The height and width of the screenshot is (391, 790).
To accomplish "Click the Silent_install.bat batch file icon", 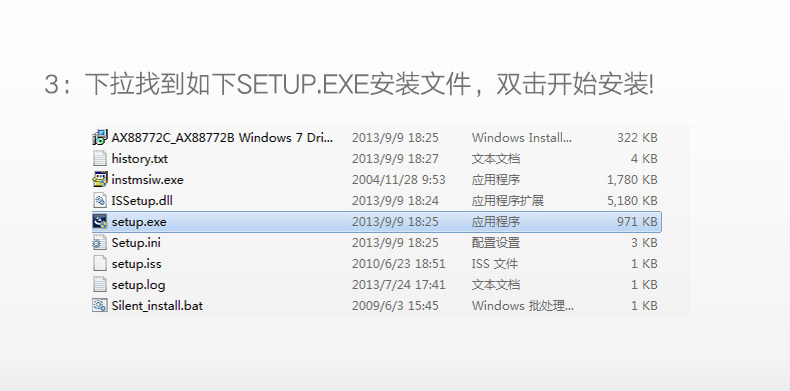I will click(x=100, y=305).
